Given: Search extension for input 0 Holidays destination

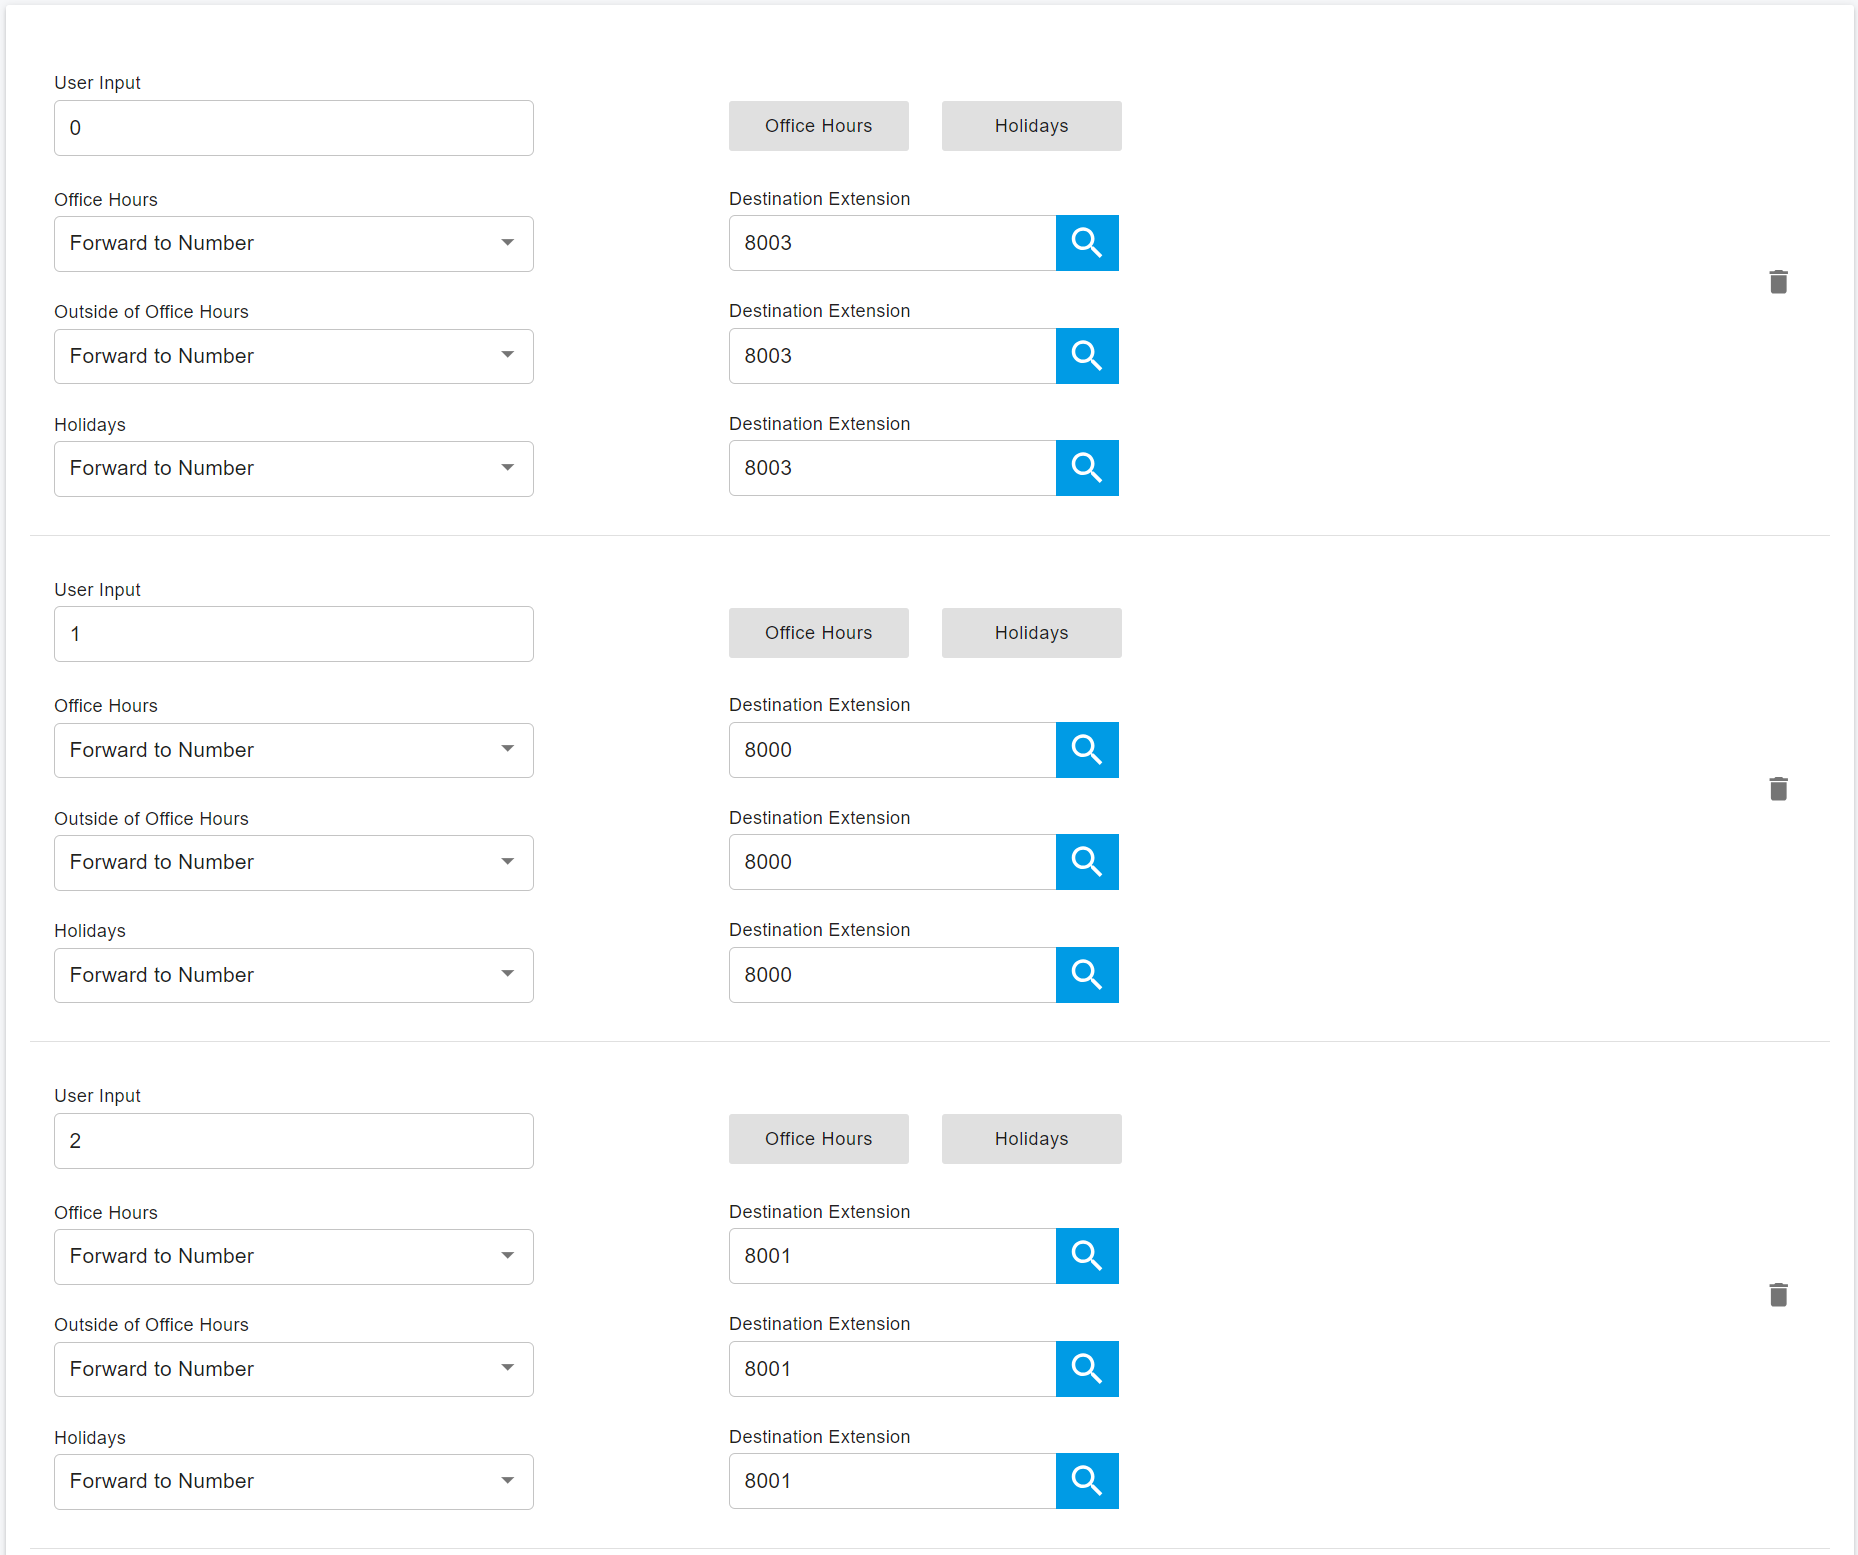Looking at the screenshot, I should click(1087, 468).
